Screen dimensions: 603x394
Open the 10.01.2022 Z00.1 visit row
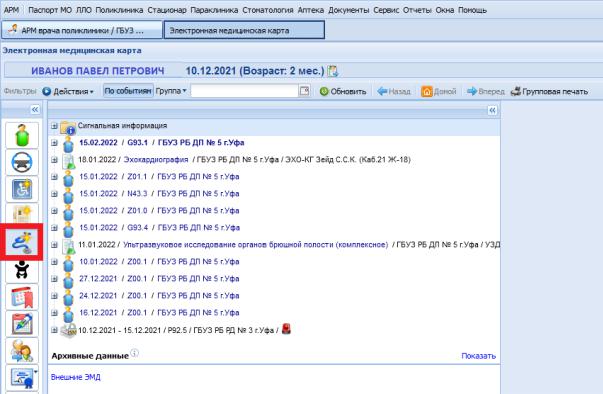click(159, 262)
